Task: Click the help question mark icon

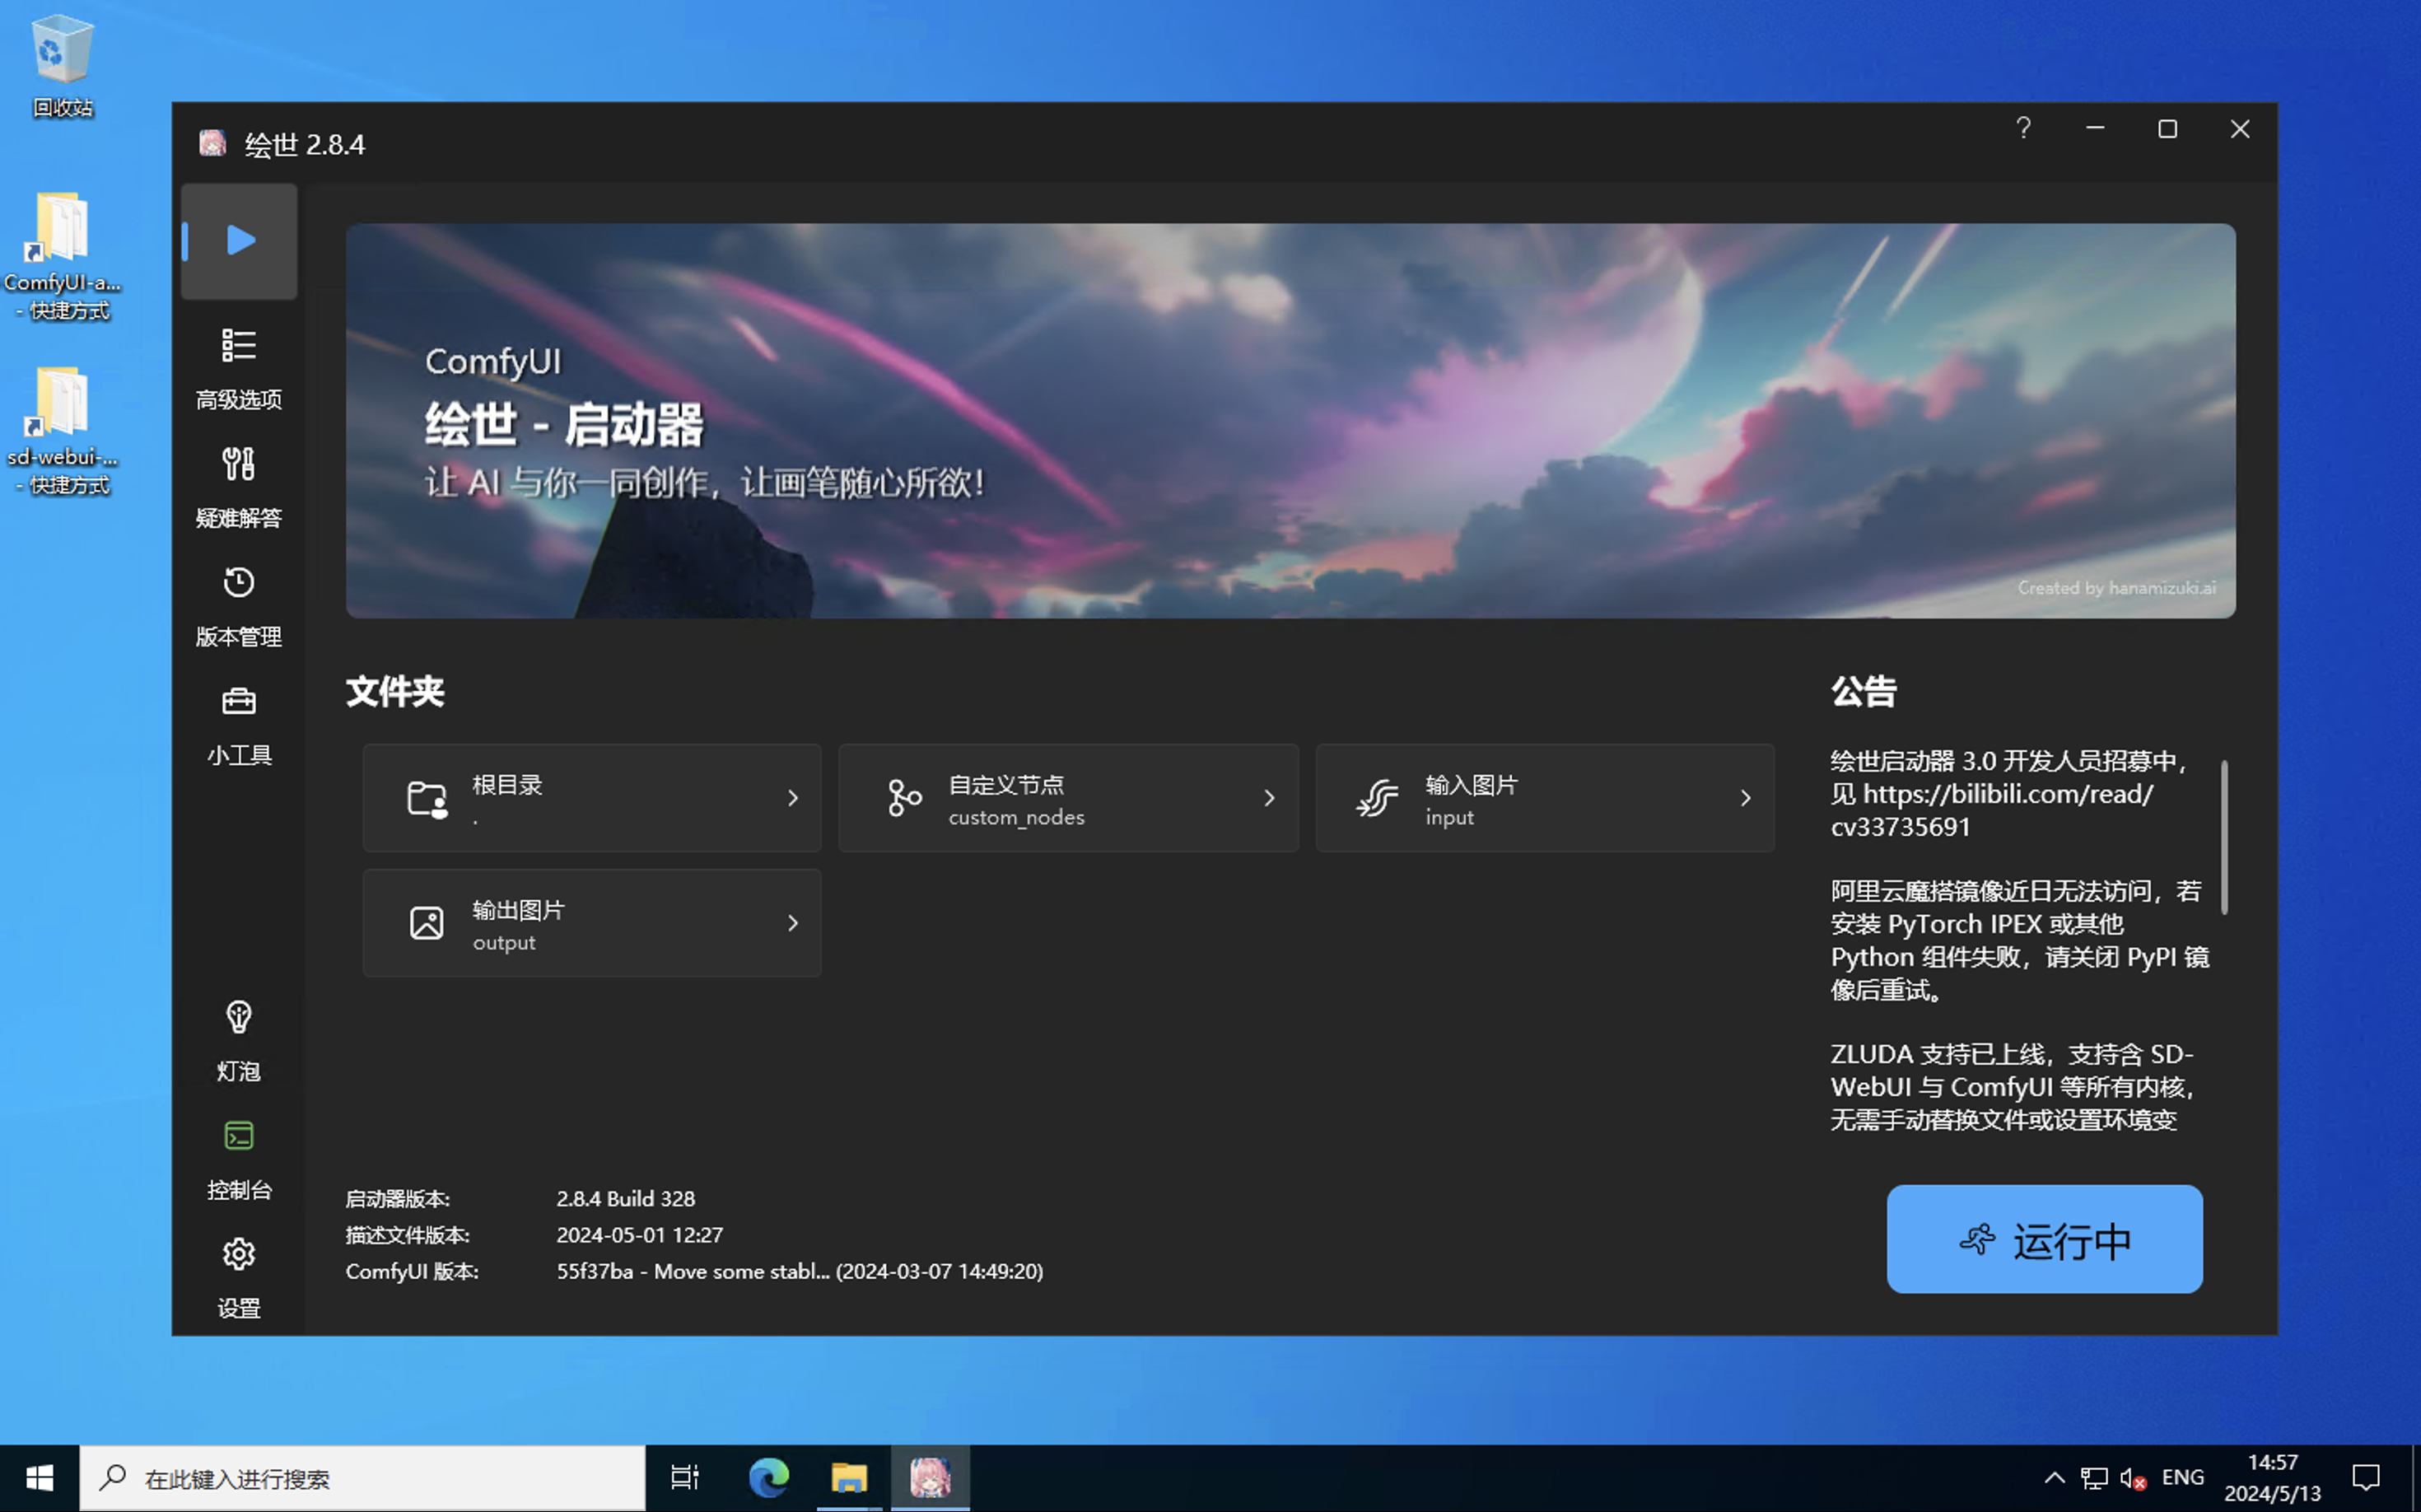Action: coord(2022,129)
